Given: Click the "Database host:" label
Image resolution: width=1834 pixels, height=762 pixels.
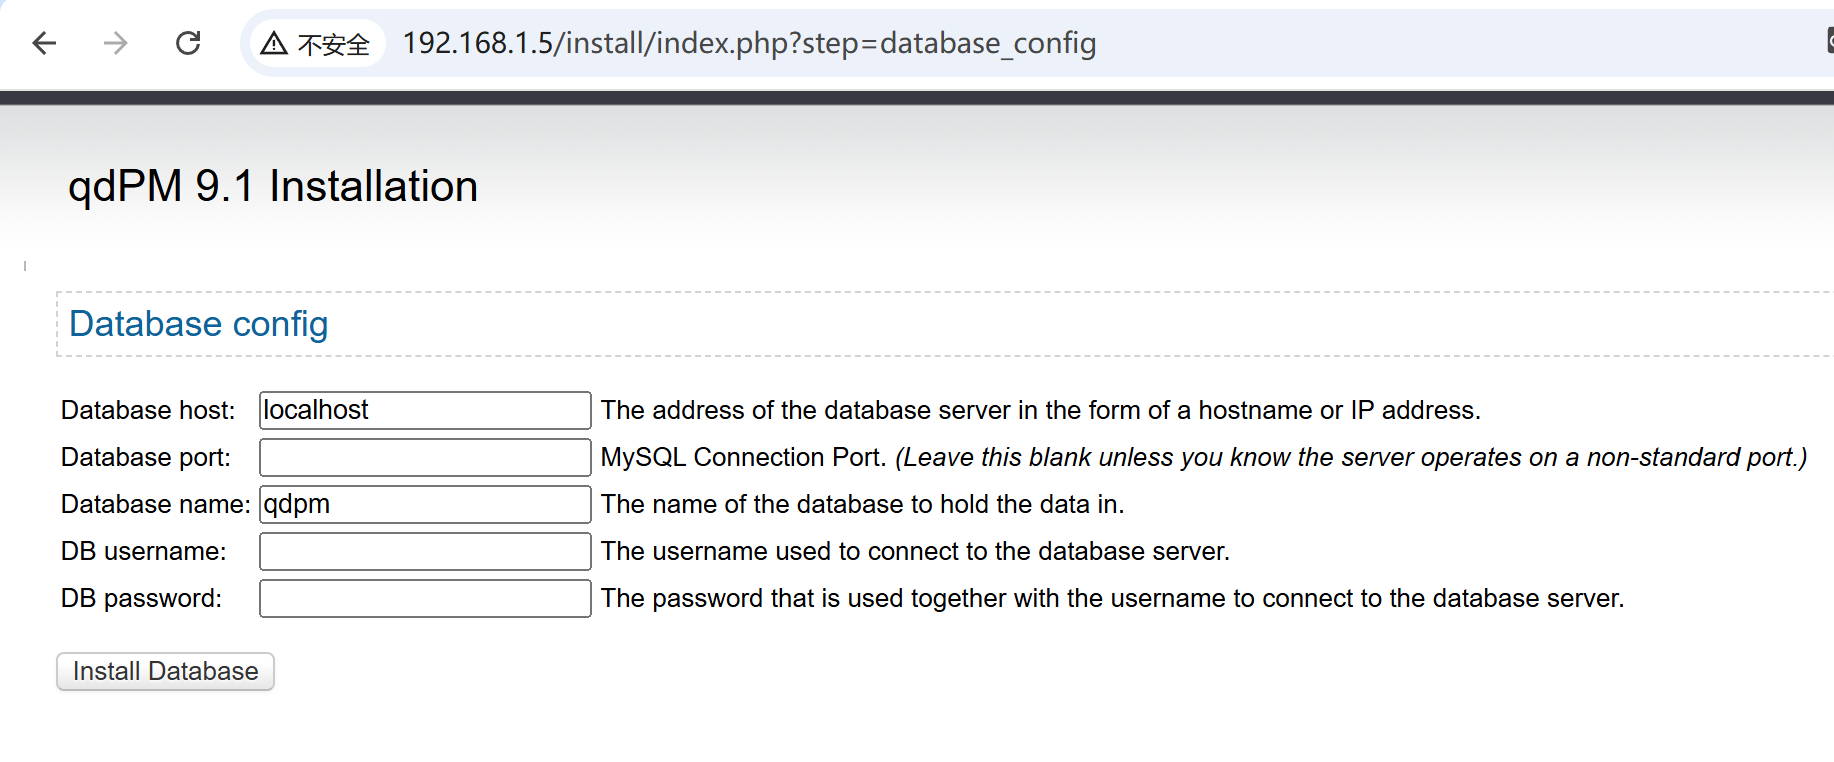Looking at the screenshot, I should [148, 410].
